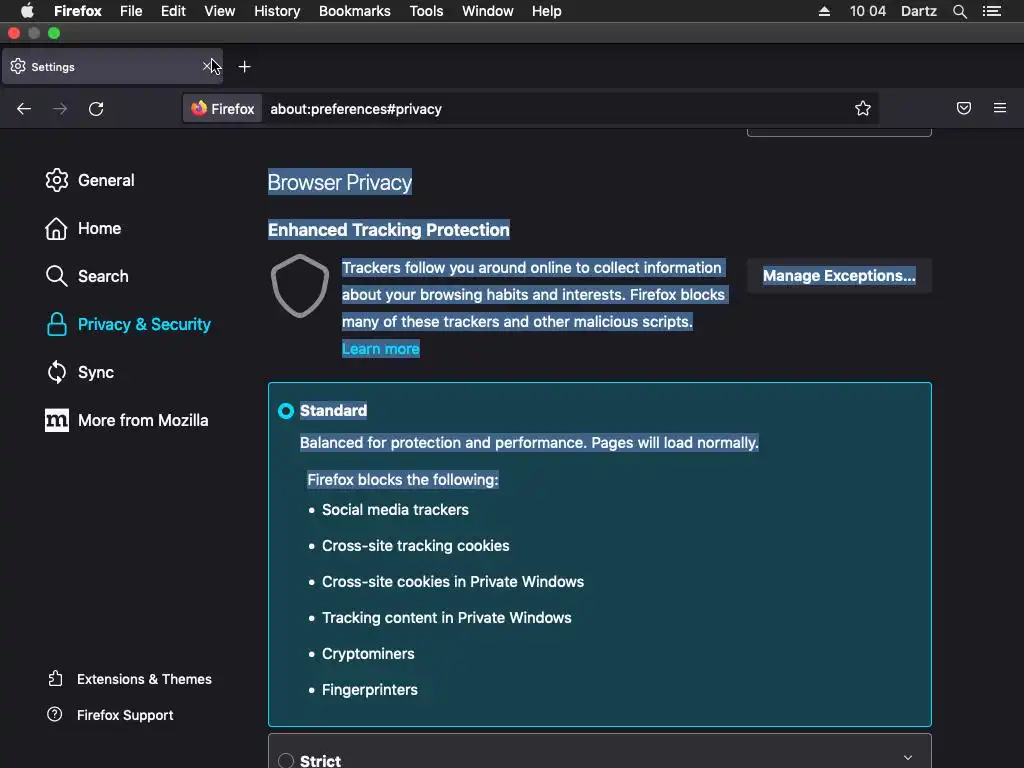The image size is (1024, 768).
Task: Click the eject icon in the menu bar
Action: 824,11
